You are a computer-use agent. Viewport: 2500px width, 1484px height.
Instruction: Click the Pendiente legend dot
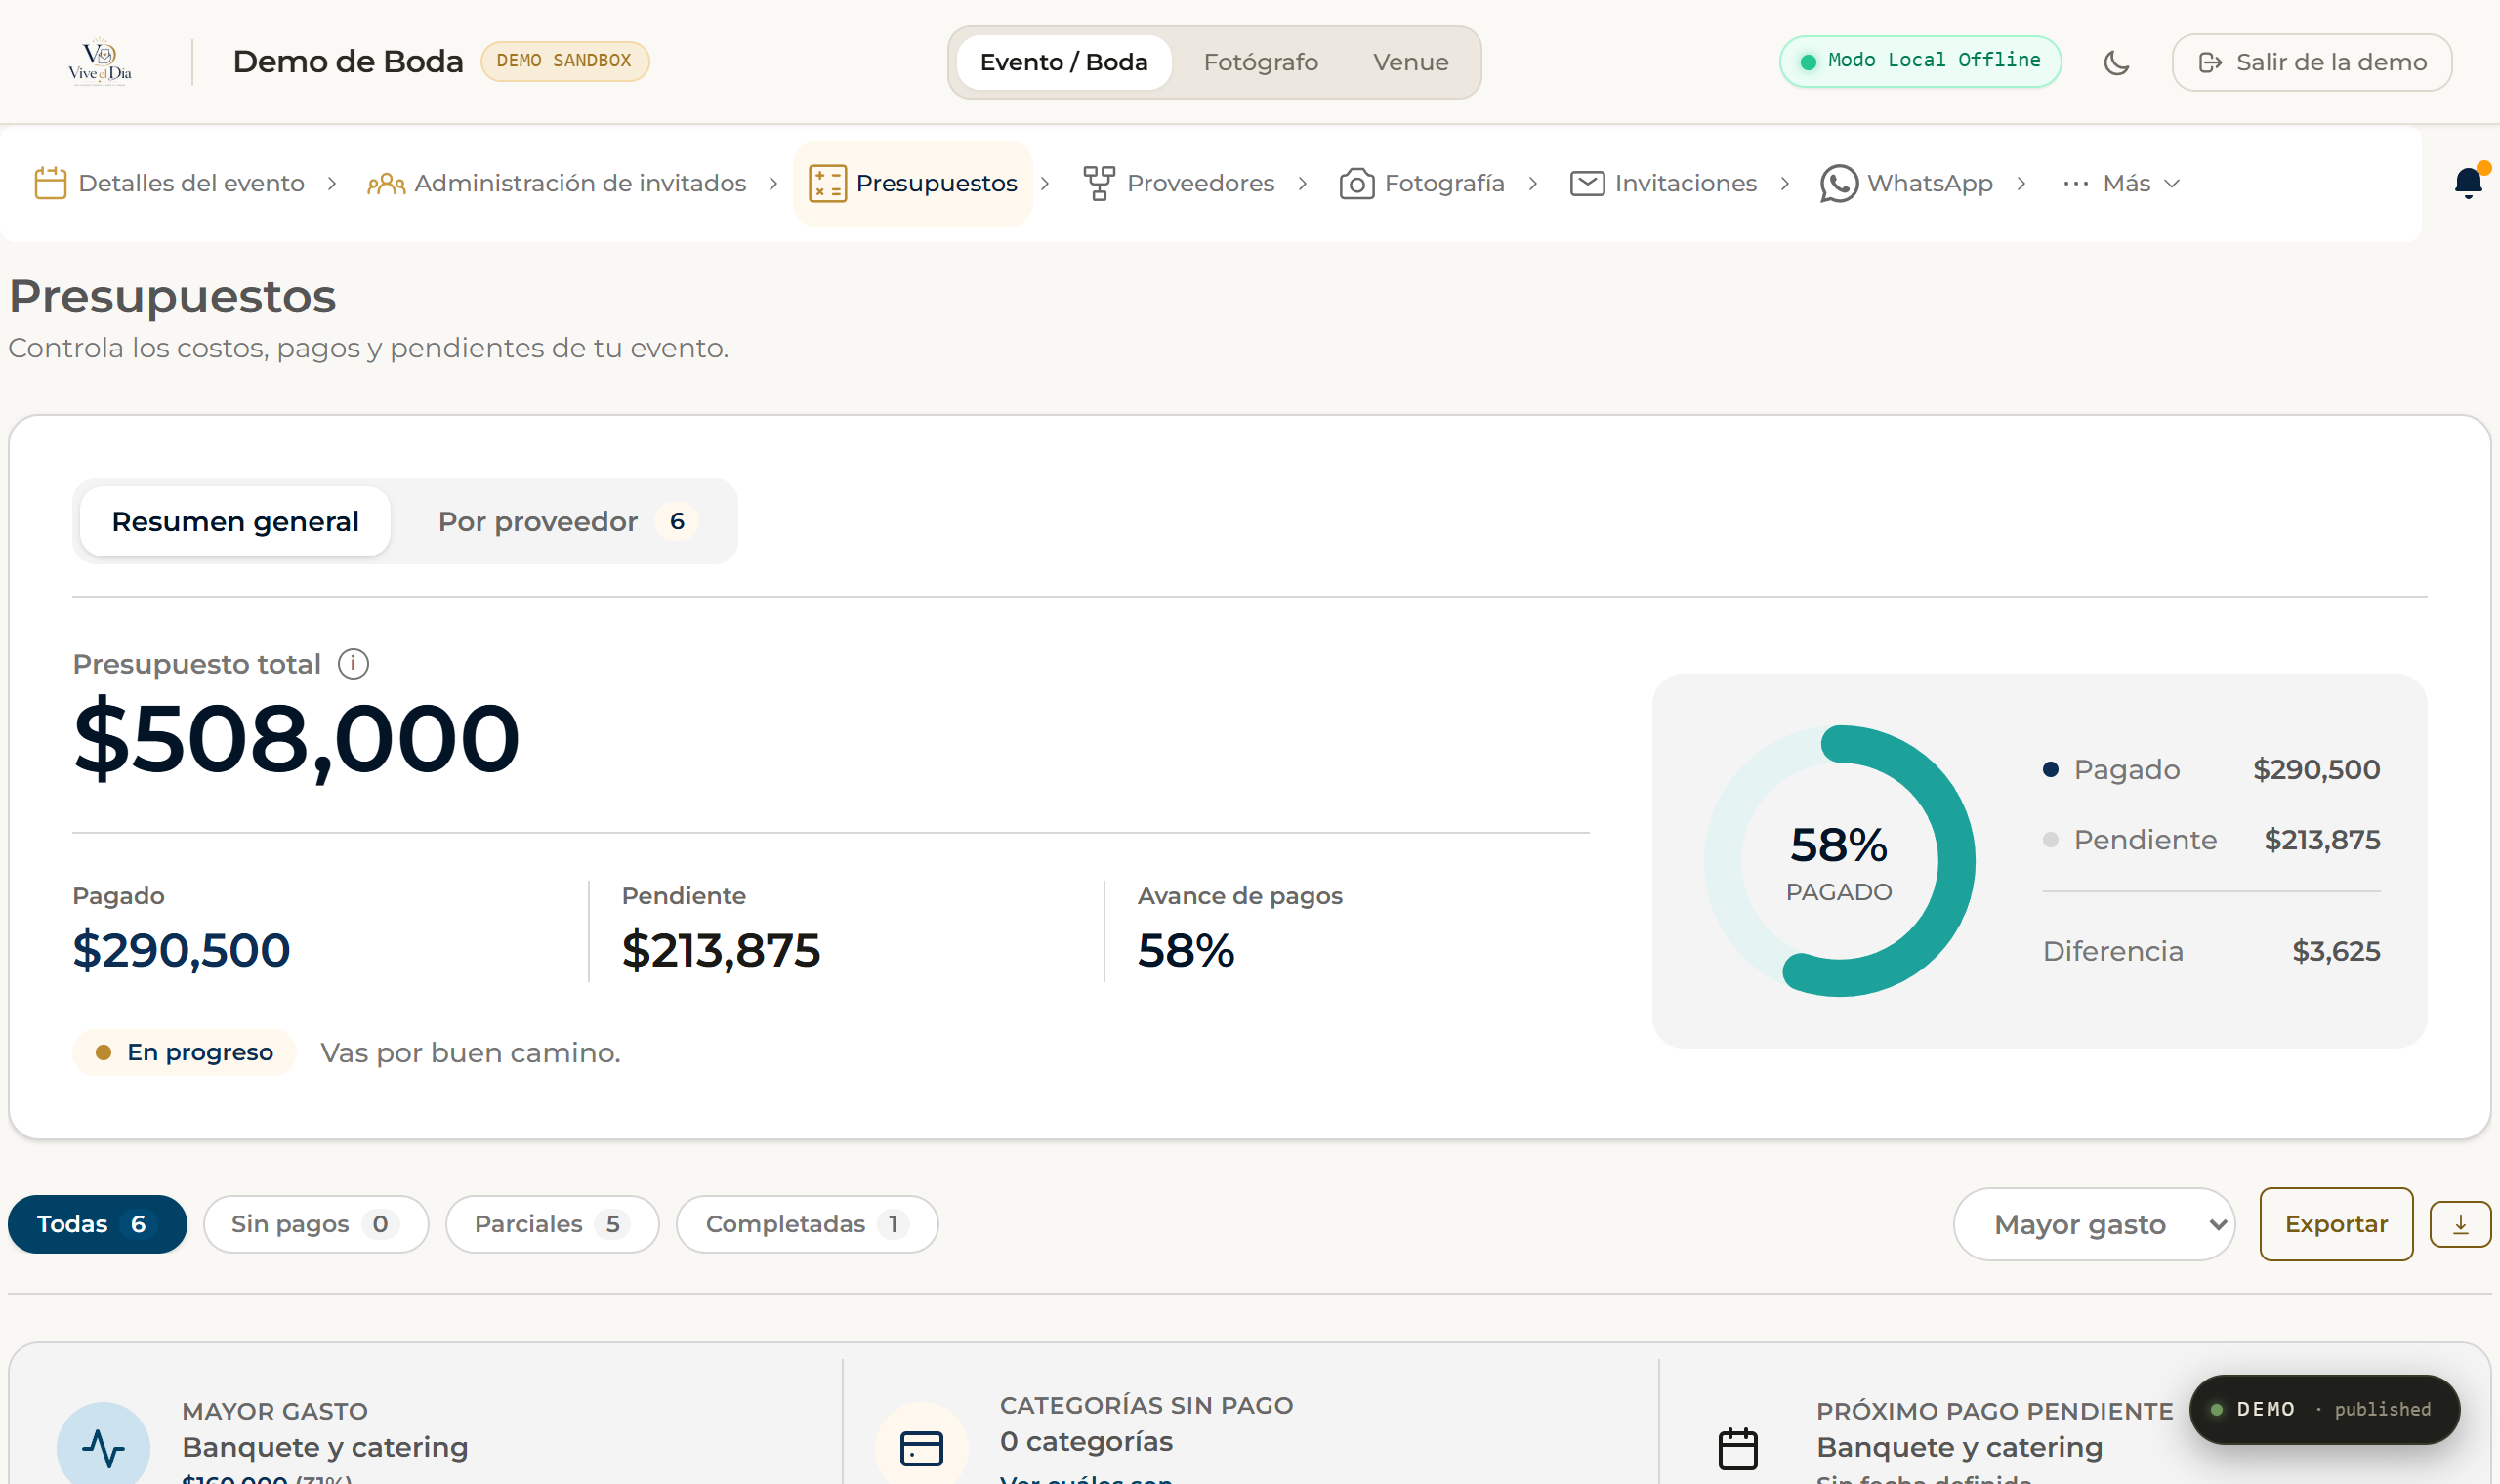pyautogui.click(x=2050, y=840)
